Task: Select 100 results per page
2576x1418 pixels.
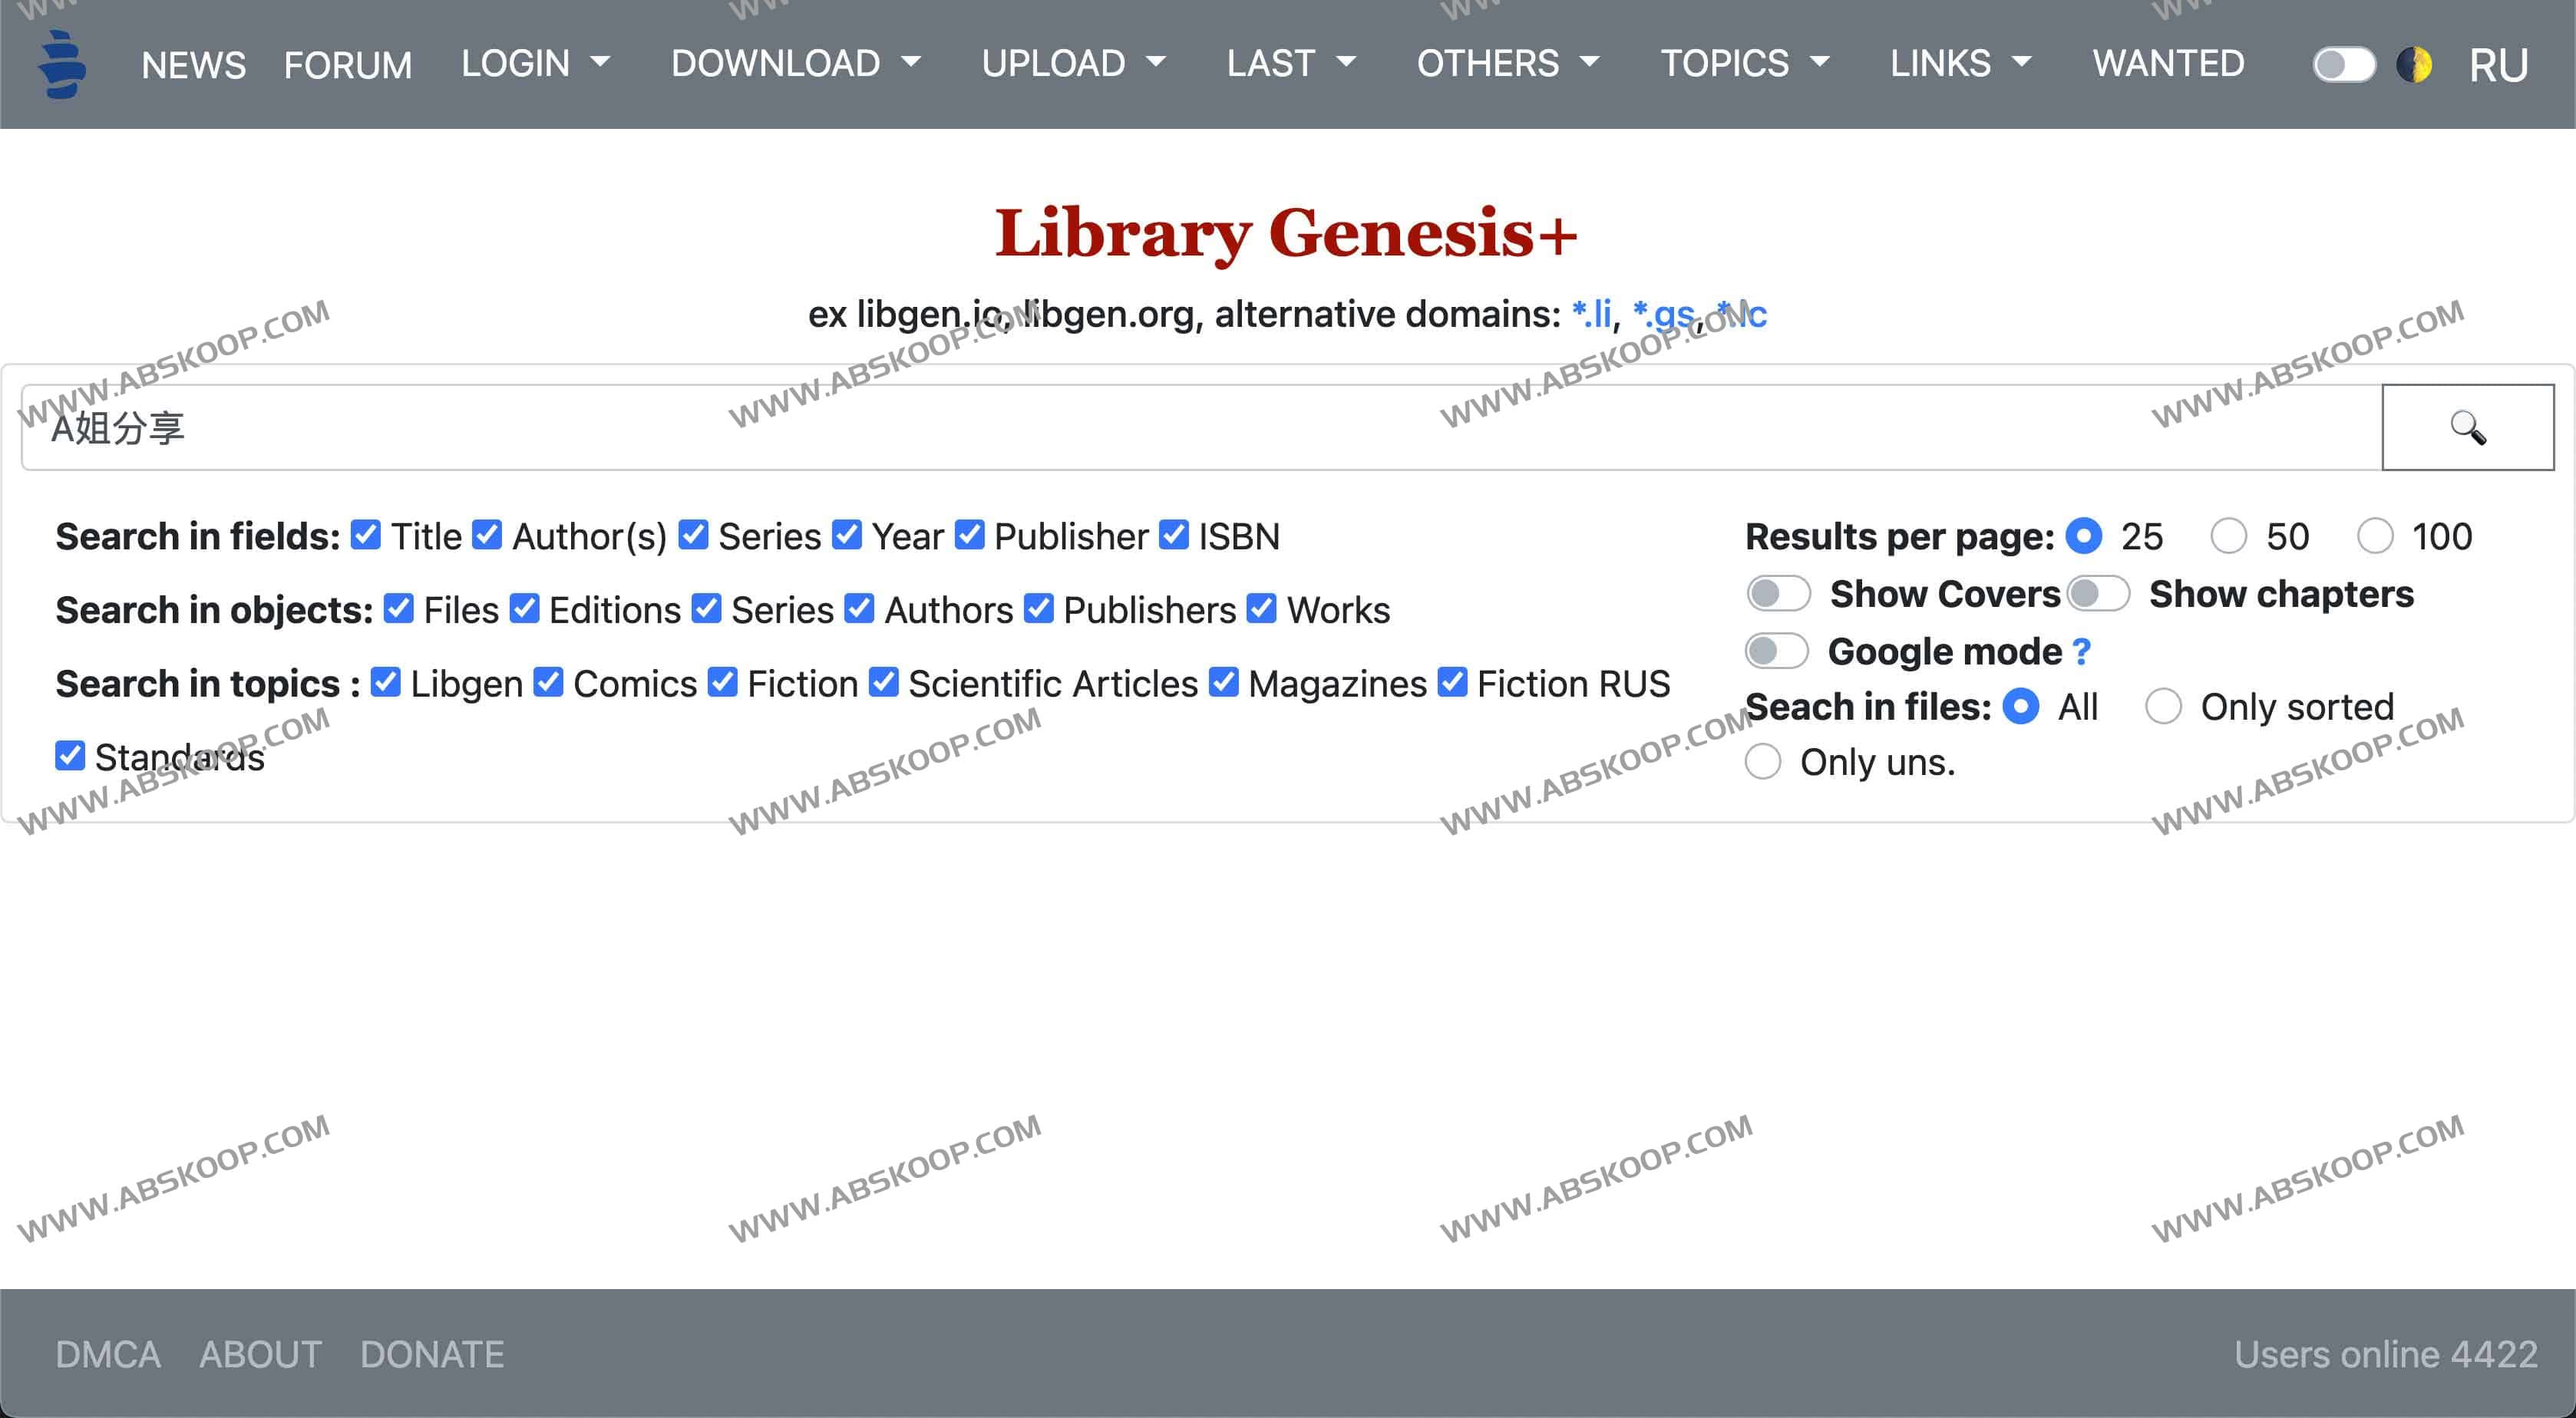Action: click(x=2375, y=536)
